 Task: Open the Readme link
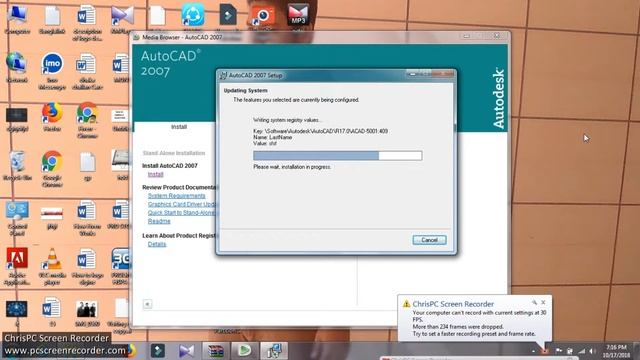pyautogui.click(x=159, y=221)
